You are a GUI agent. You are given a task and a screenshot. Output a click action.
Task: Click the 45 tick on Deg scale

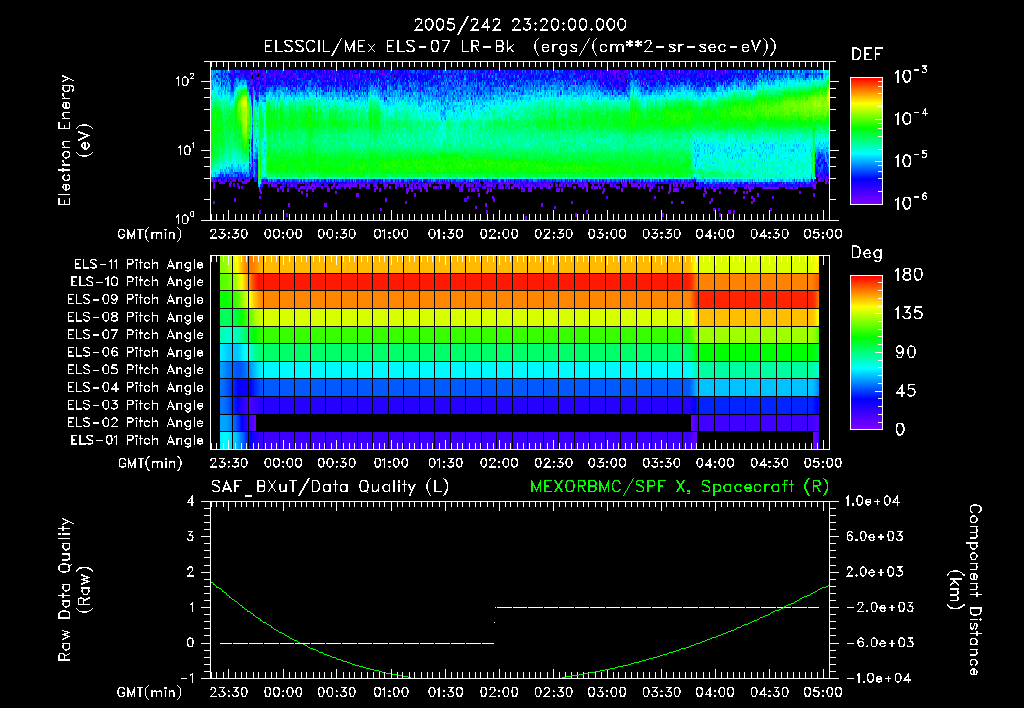pos(906,391)
